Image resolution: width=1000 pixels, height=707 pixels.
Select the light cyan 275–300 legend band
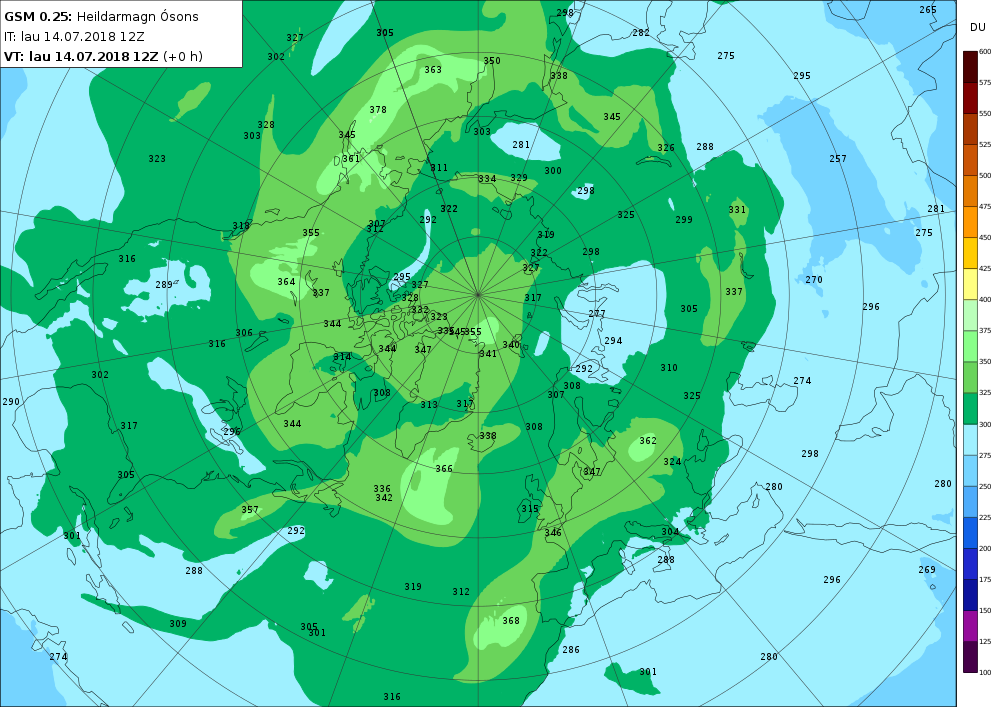pyautogui.click(x=970, y=440)
